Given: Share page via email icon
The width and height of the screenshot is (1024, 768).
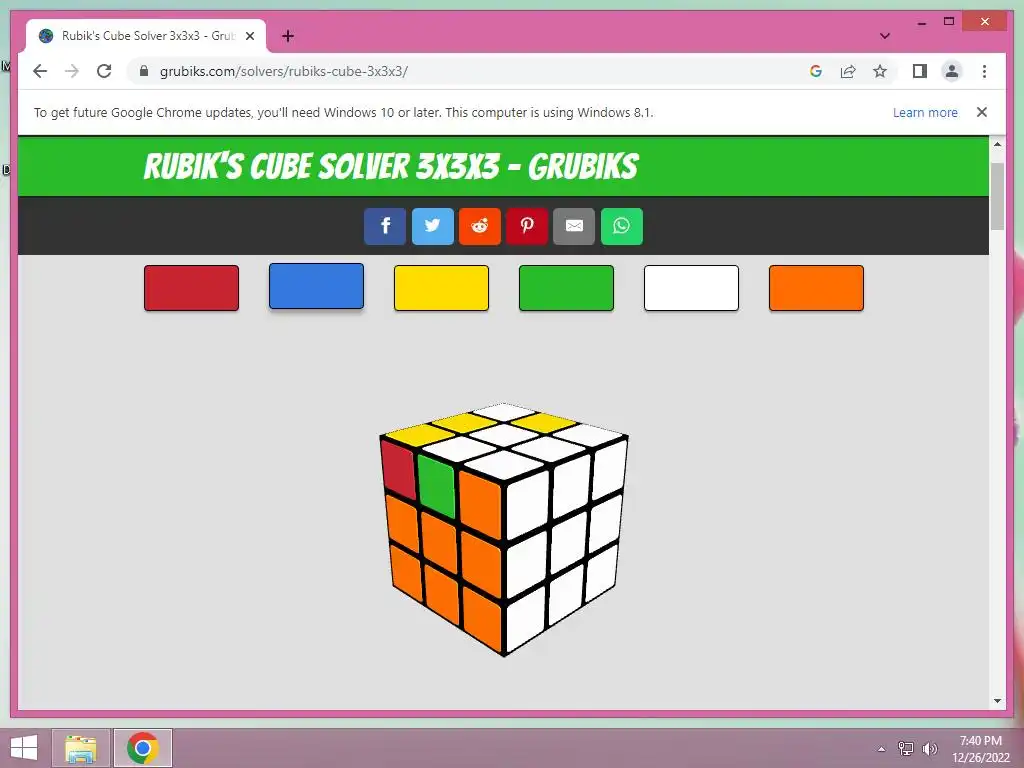Looking at the screenshot, I should [x=574, y=226].
